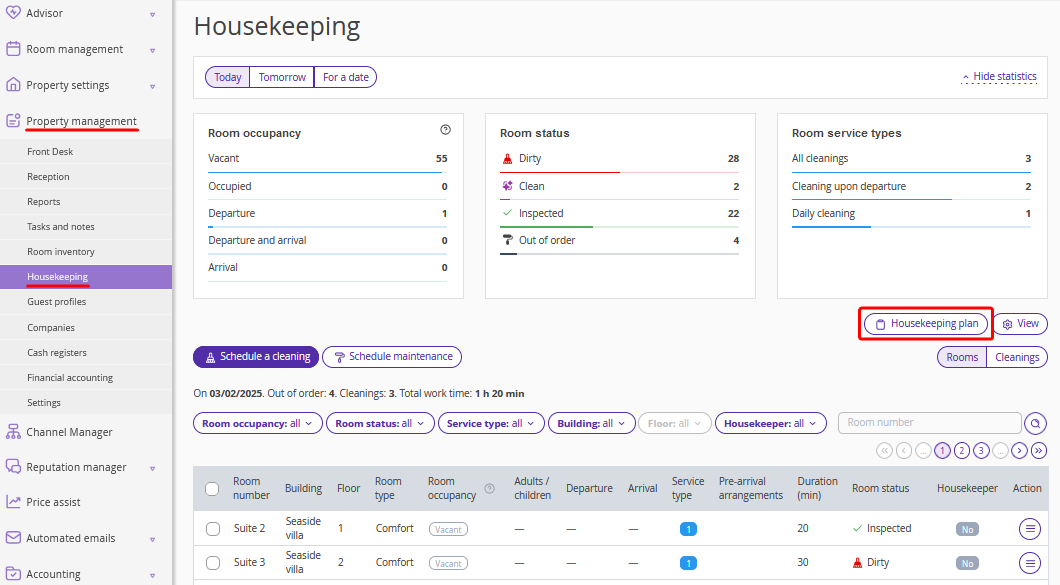Click the Room number search field
Image resolution: width=1060 pixels, height=585 pixels.
pos(929,423)
